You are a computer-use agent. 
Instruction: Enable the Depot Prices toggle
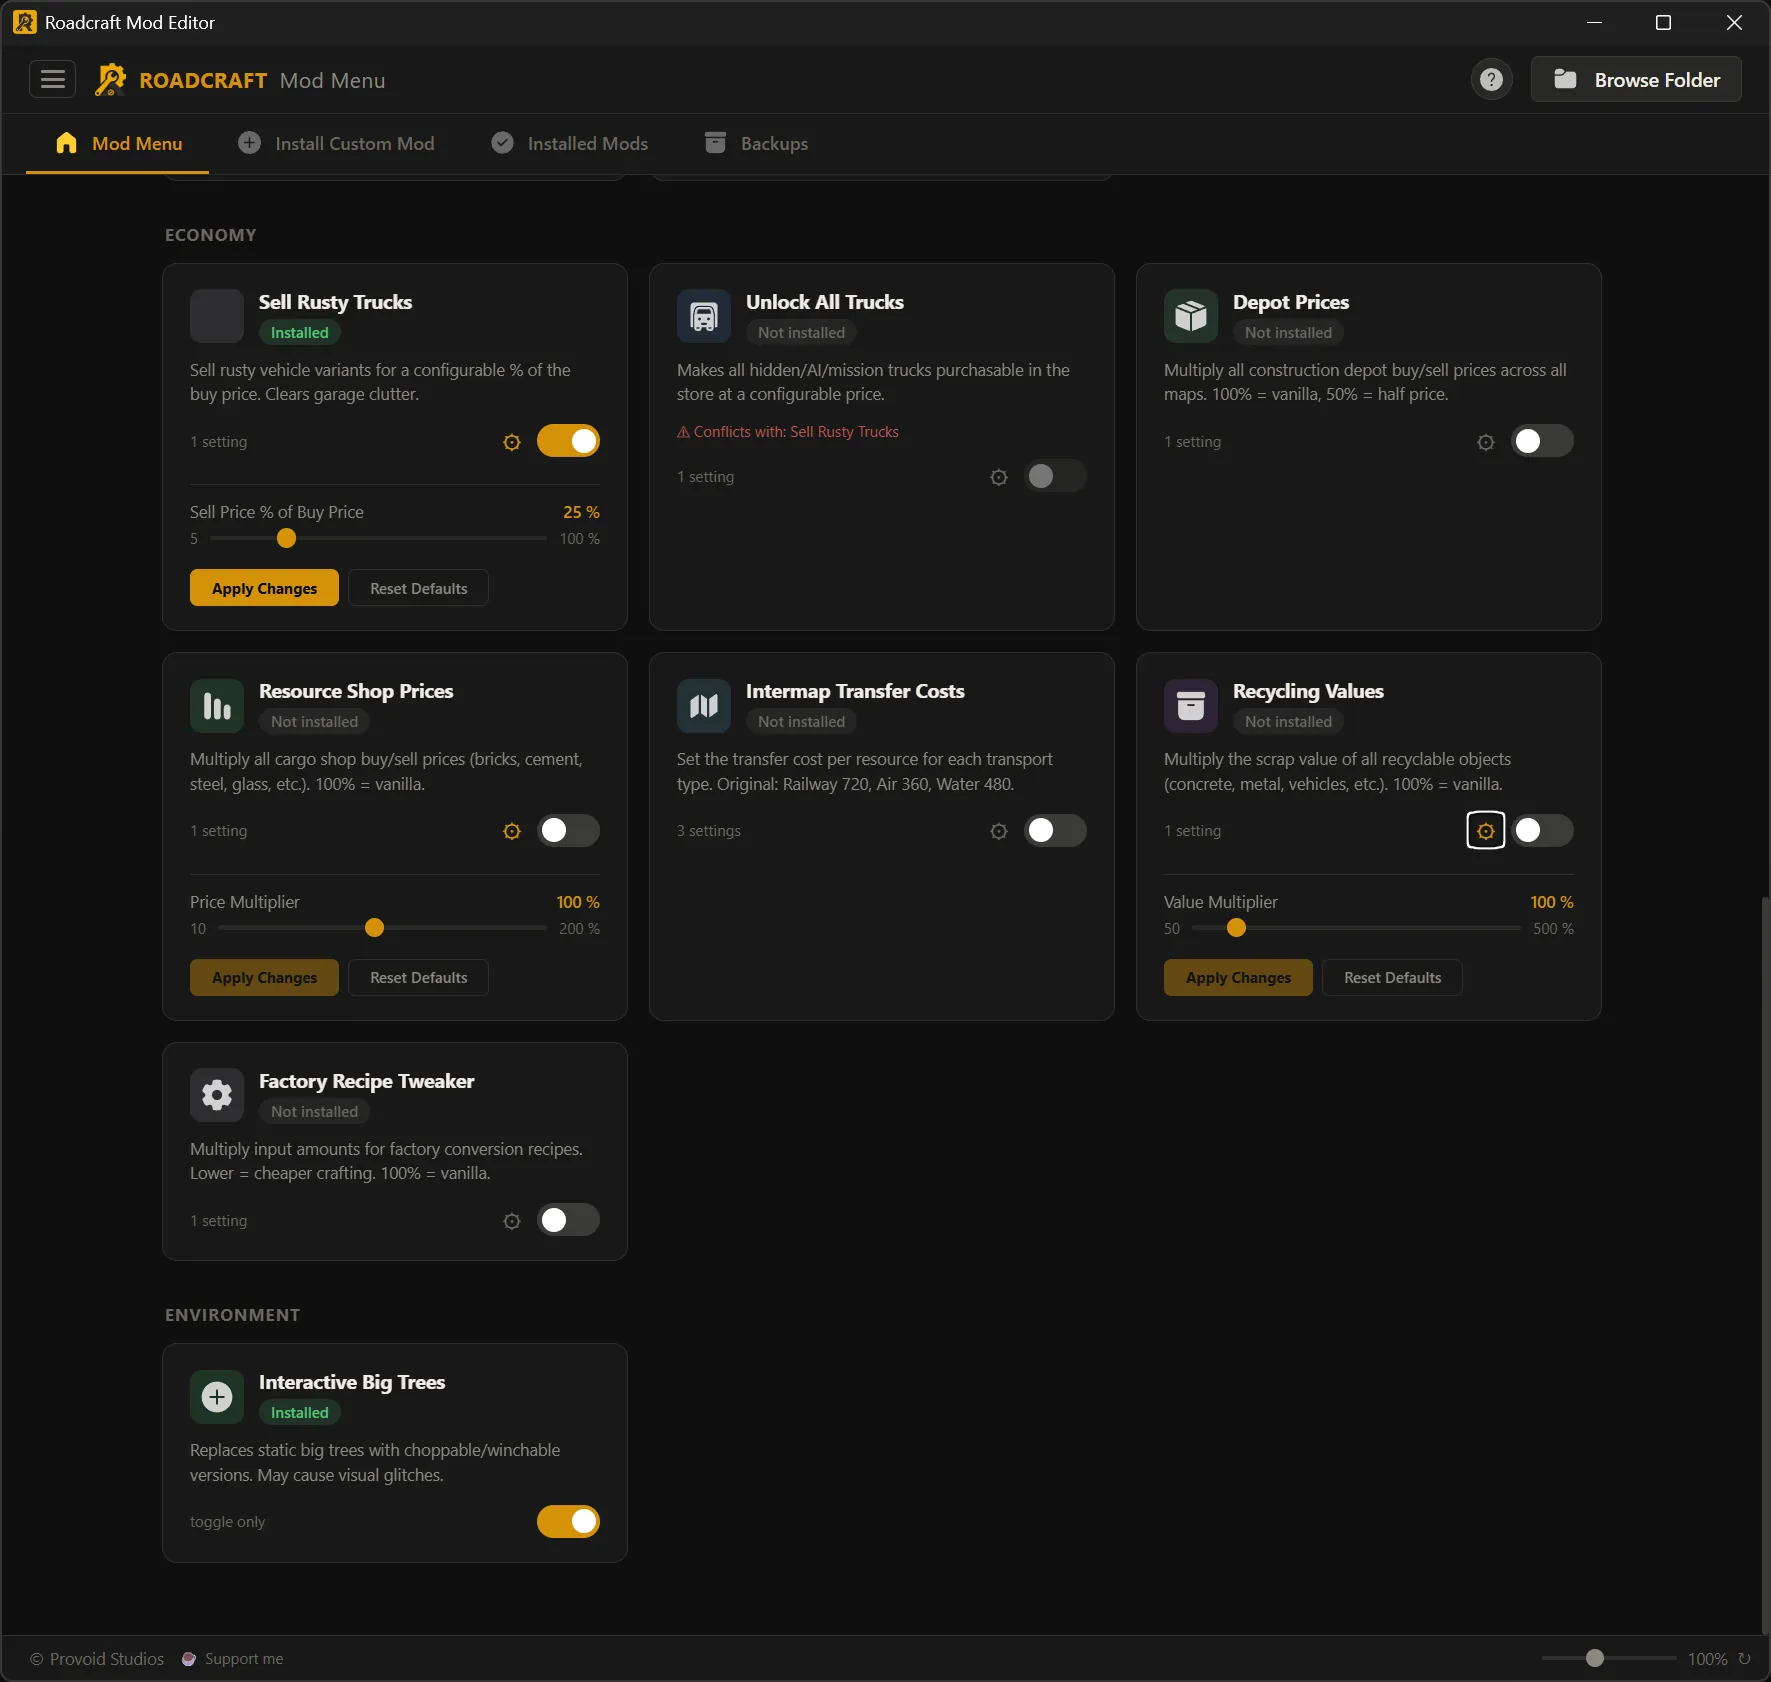(x=1542, y=441)
